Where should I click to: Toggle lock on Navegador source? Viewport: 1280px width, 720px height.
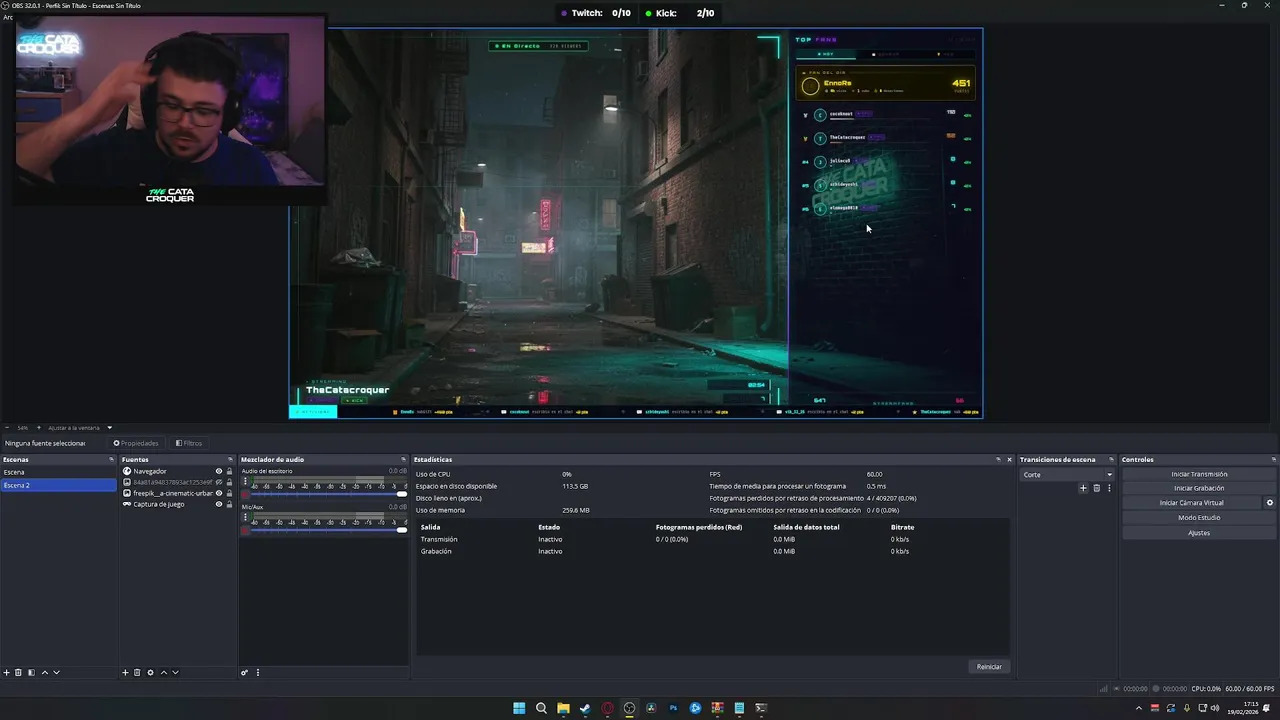coord(229,471)
